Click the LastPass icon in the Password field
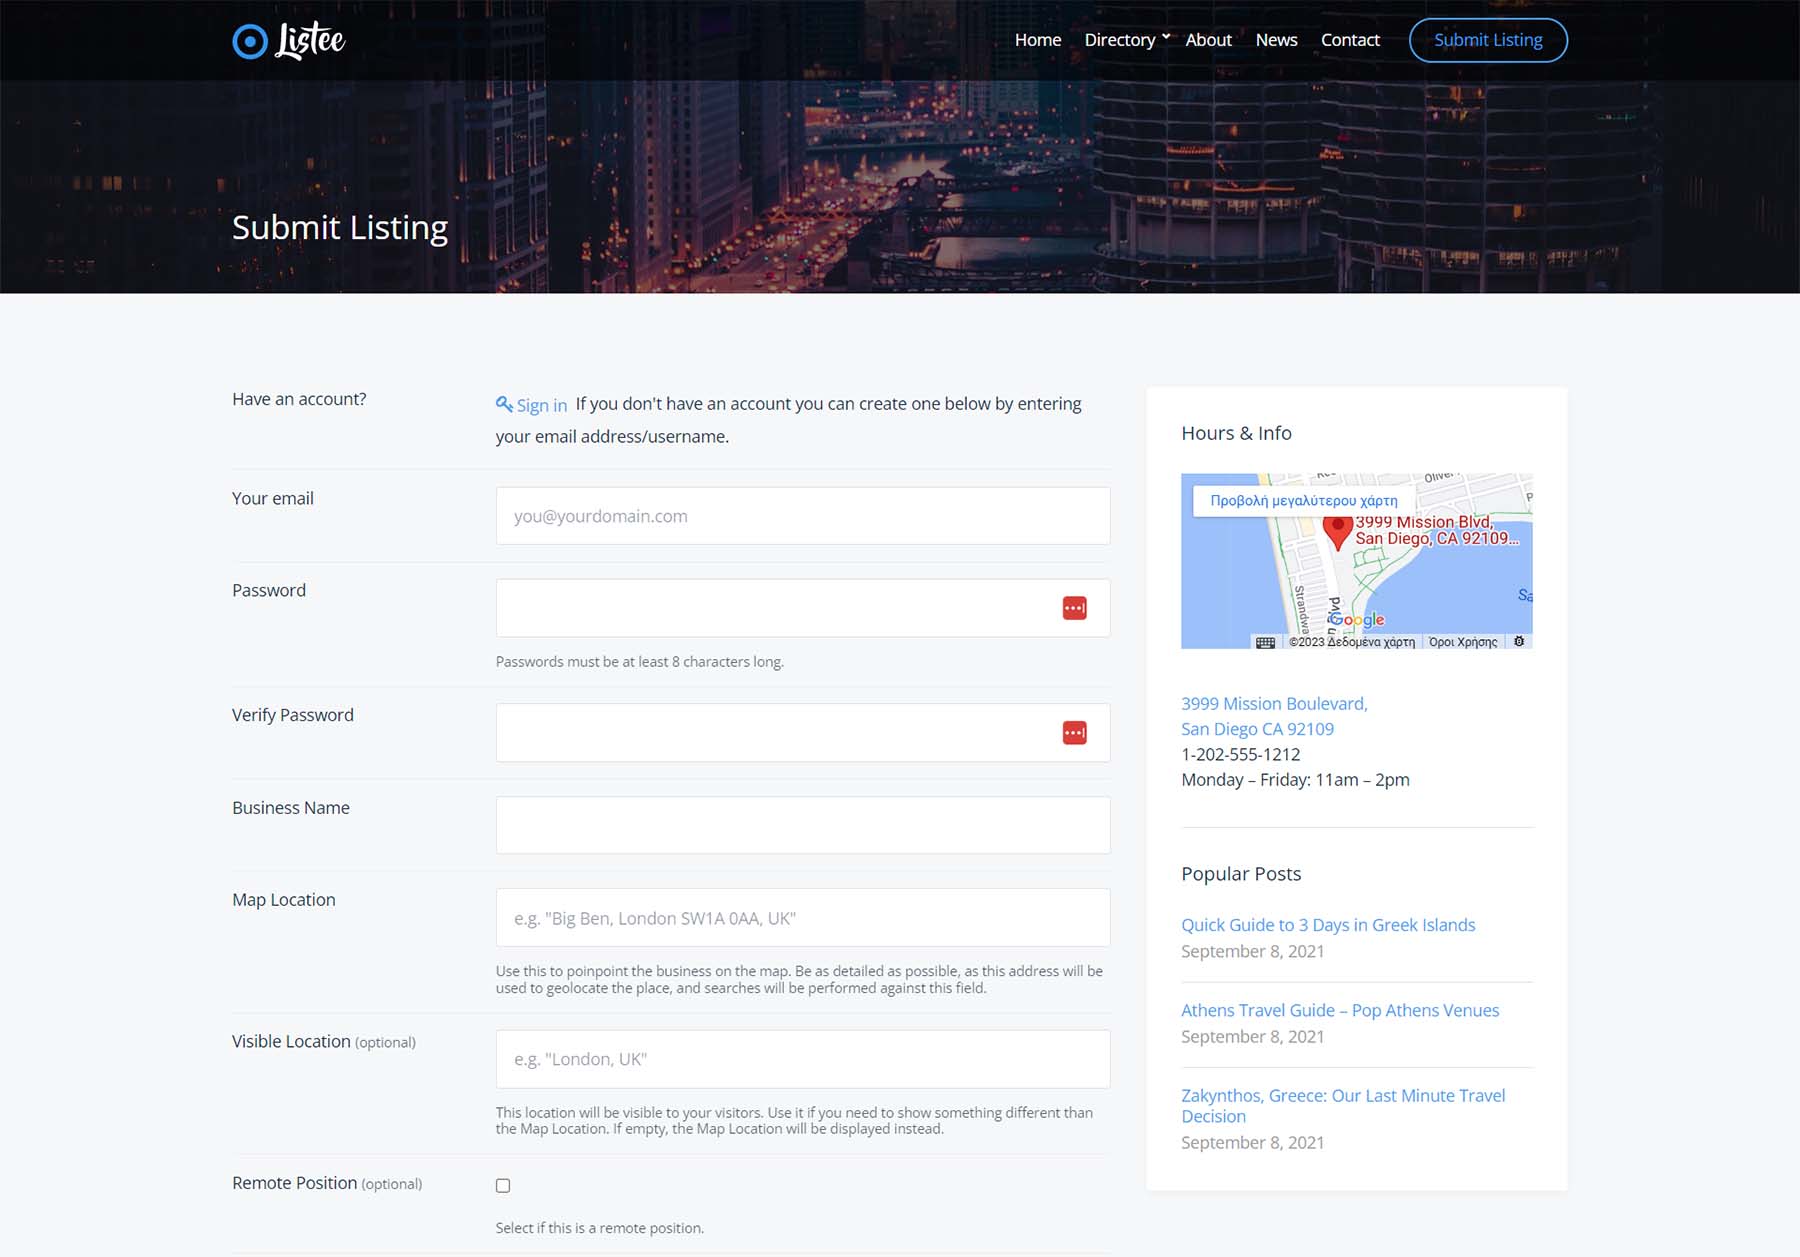This screenshot has width=1800, height=1257. tap(1073, 607)
